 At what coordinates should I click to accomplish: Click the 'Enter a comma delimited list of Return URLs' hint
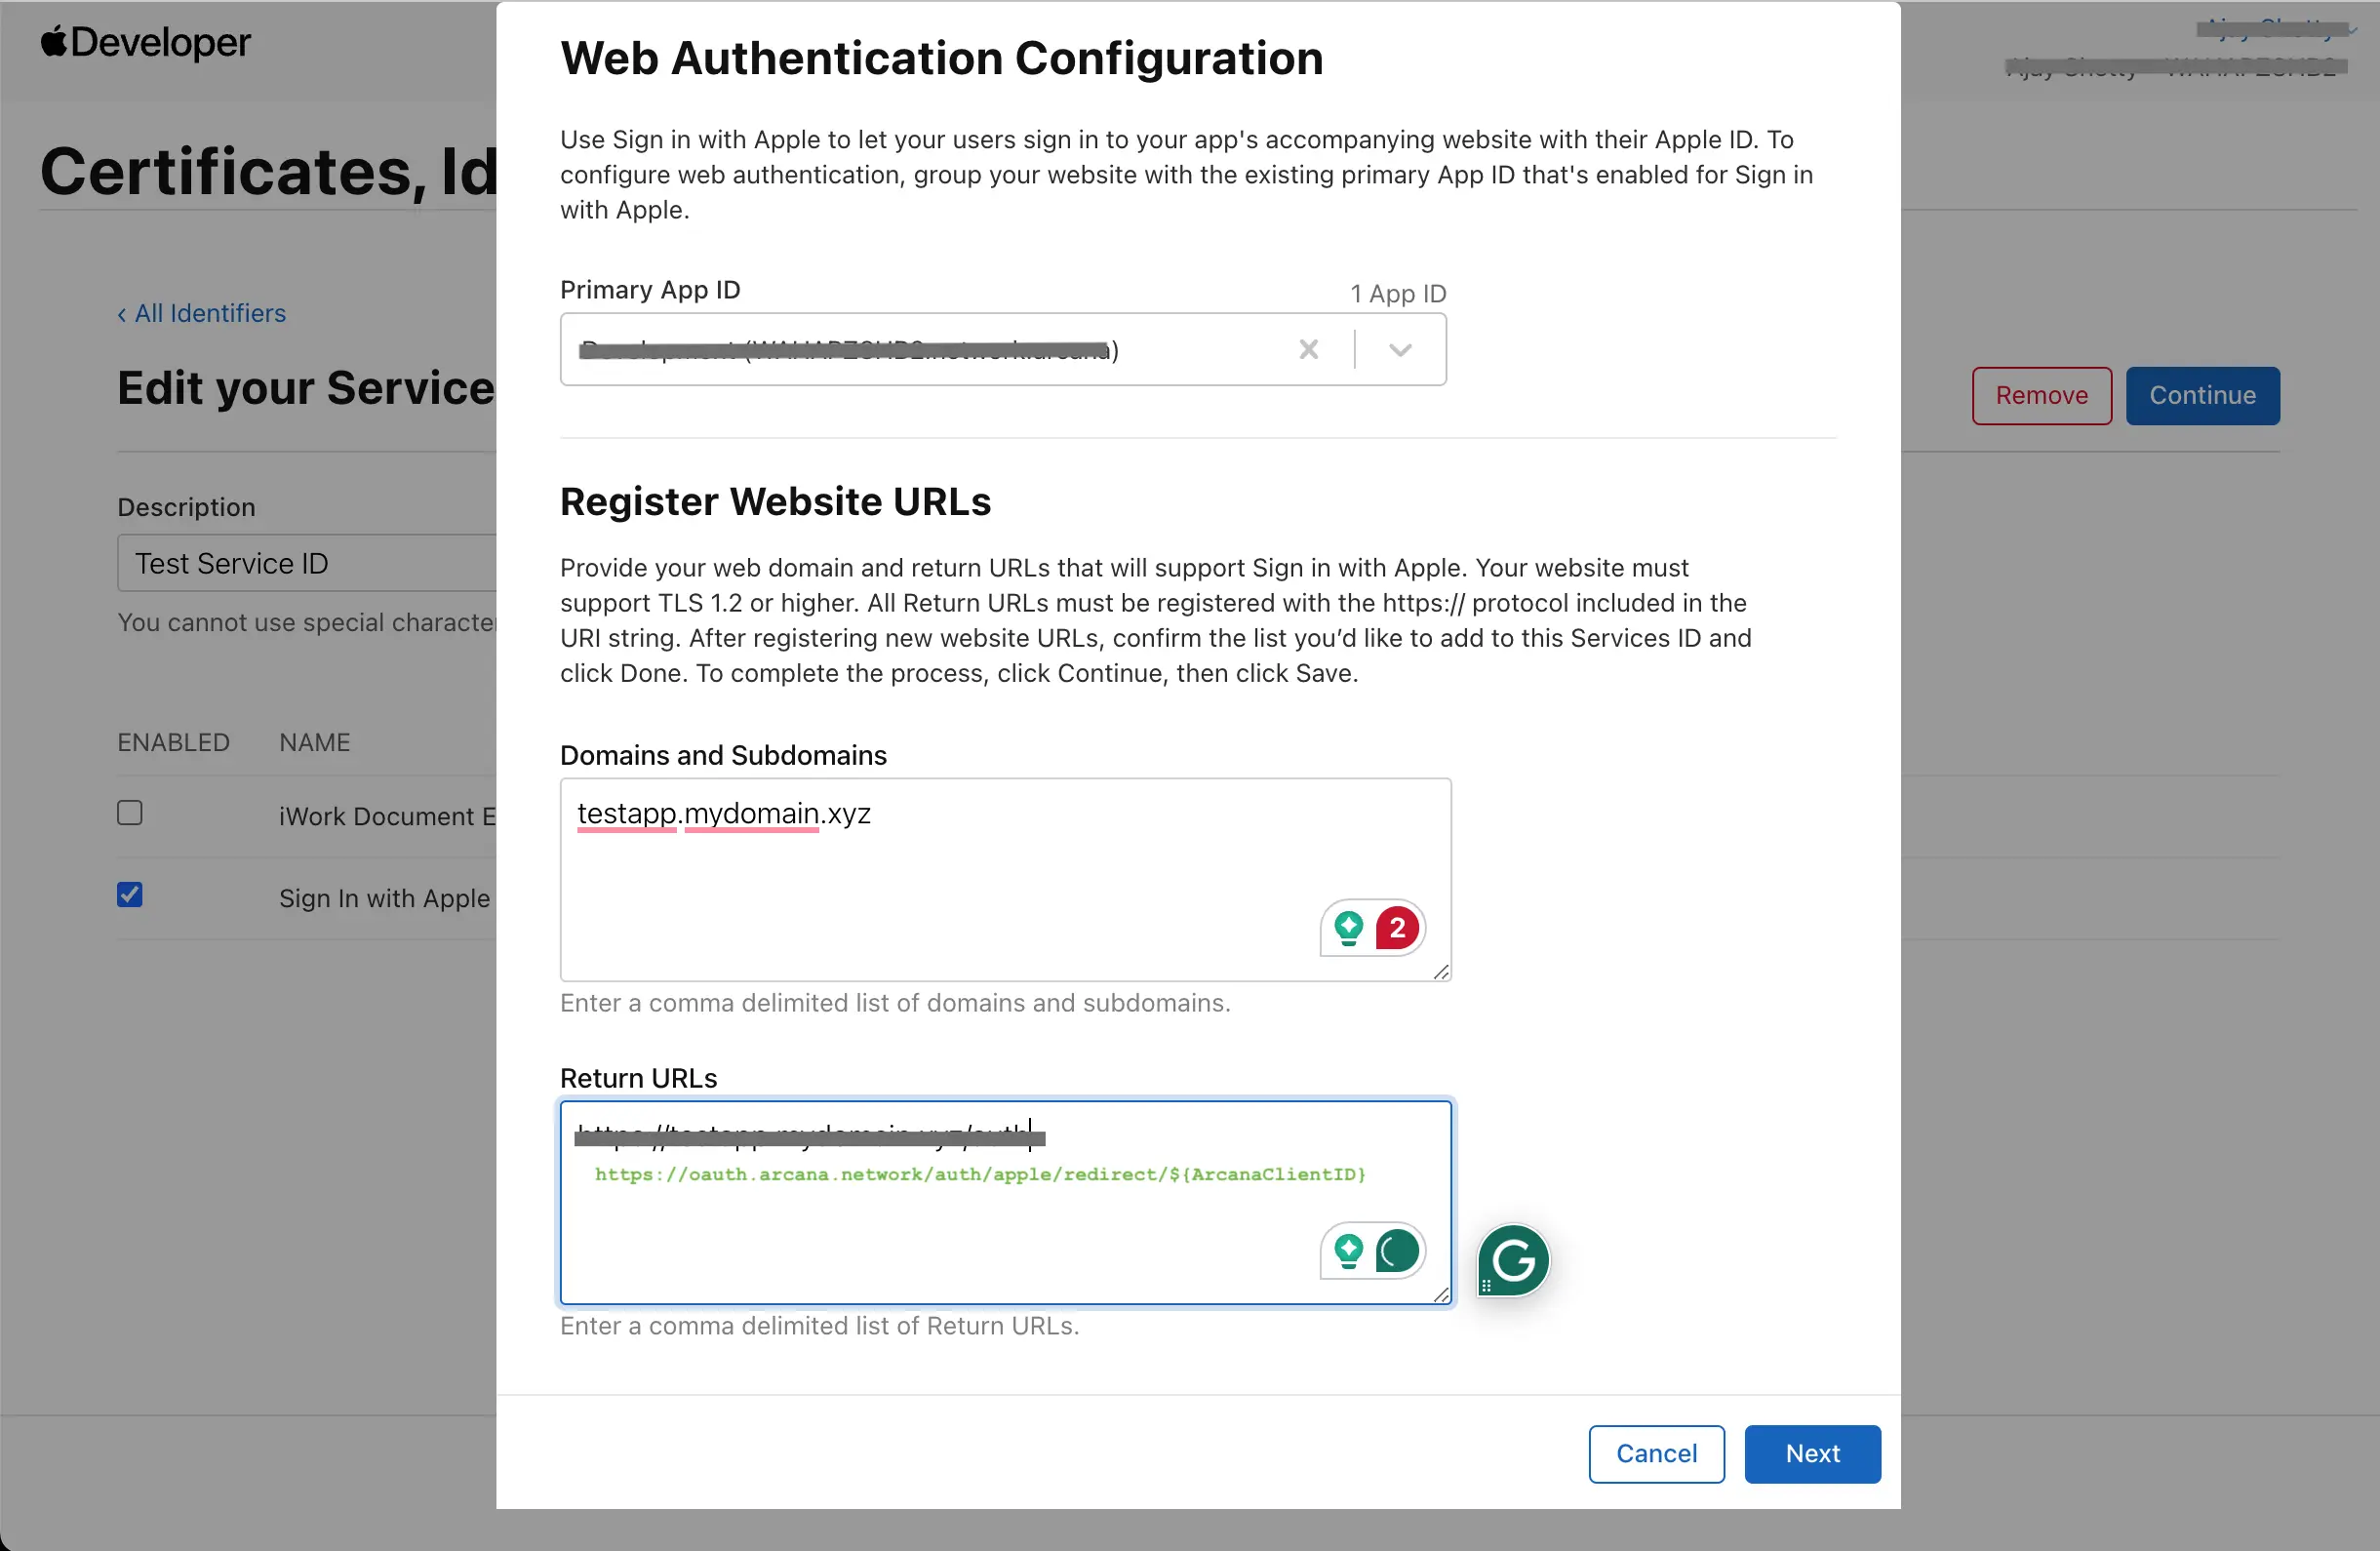[x=819, y=1325]
